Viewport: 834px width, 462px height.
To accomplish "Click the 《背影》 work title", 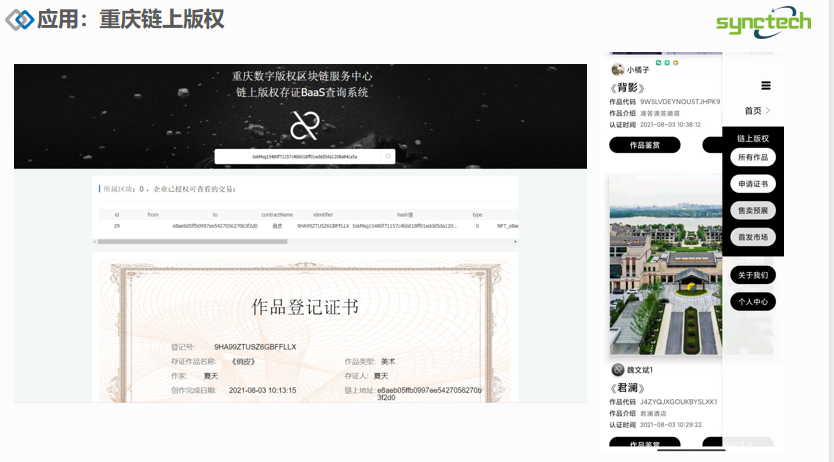I will 627,88.
